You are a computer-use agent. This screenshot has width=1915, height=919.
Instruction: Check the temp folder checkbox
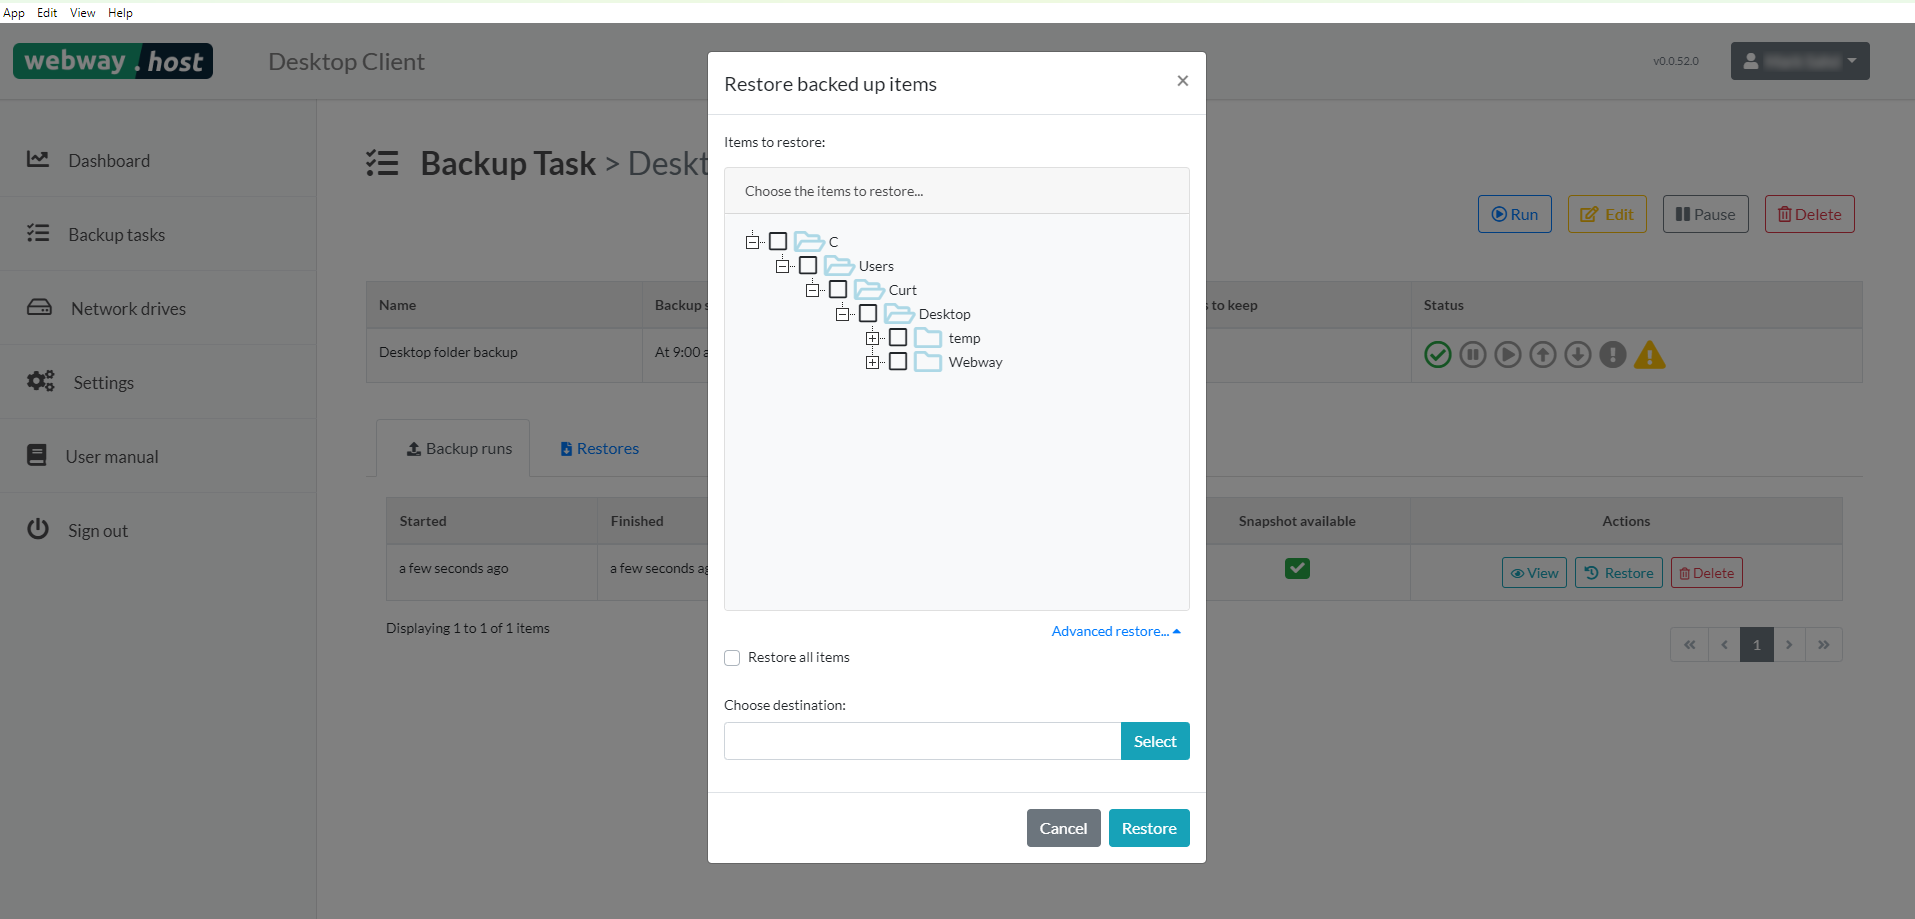coord(898,338)
